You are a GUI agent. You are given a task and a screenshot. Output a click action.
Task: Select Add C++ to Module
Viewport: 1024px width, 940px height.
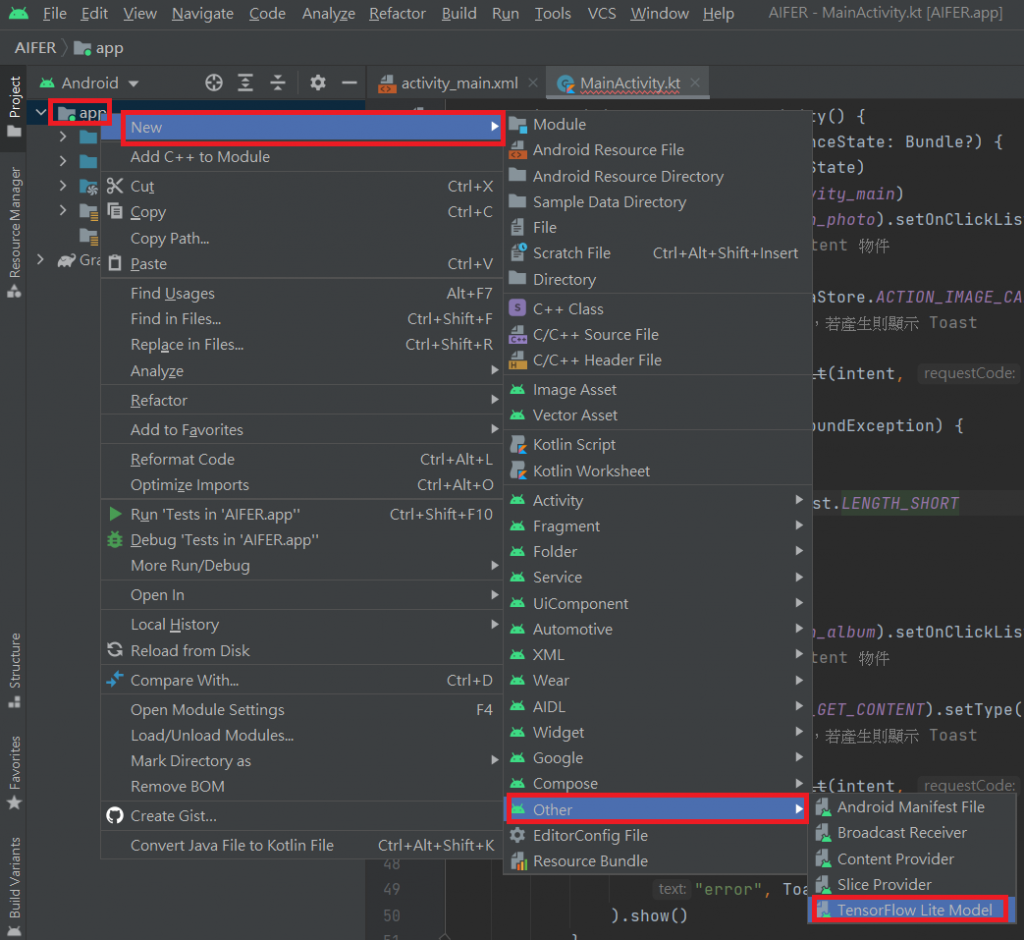302,157
